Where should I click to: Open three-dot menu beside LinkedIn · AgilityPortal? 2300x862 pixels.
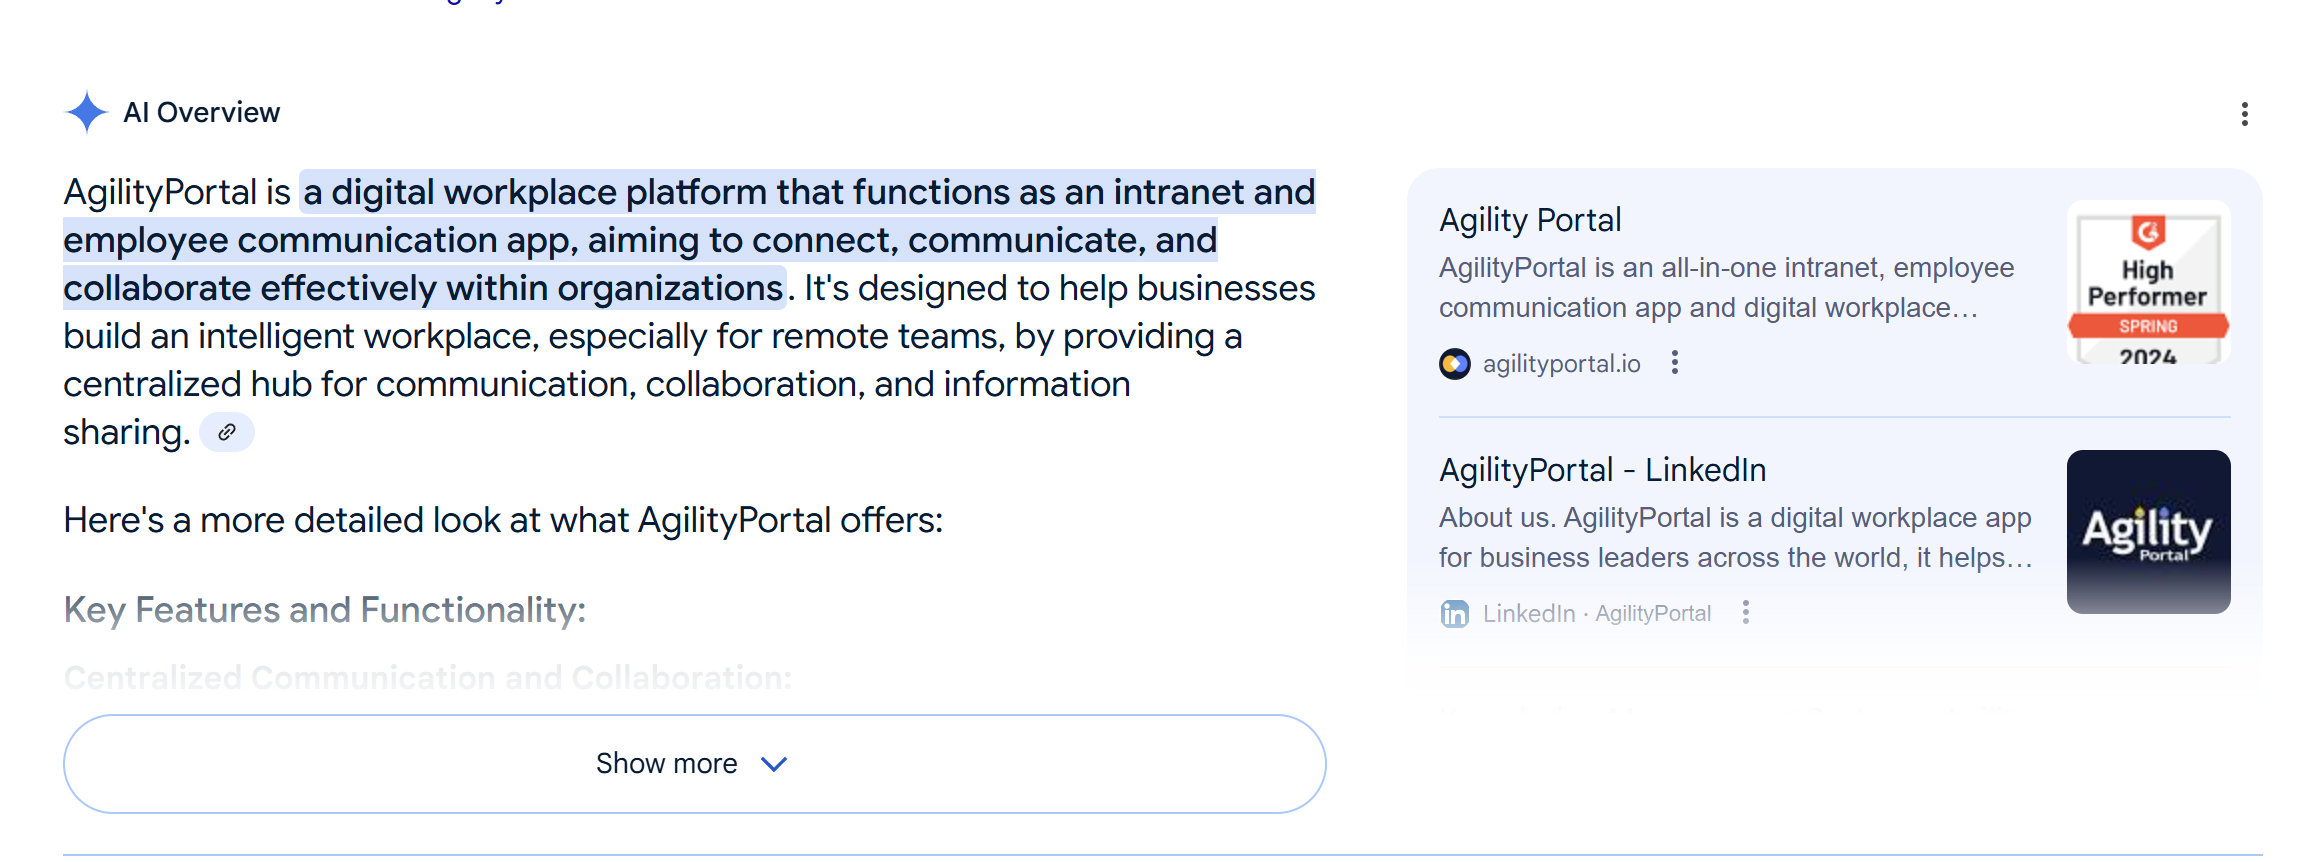(1746, 613)
